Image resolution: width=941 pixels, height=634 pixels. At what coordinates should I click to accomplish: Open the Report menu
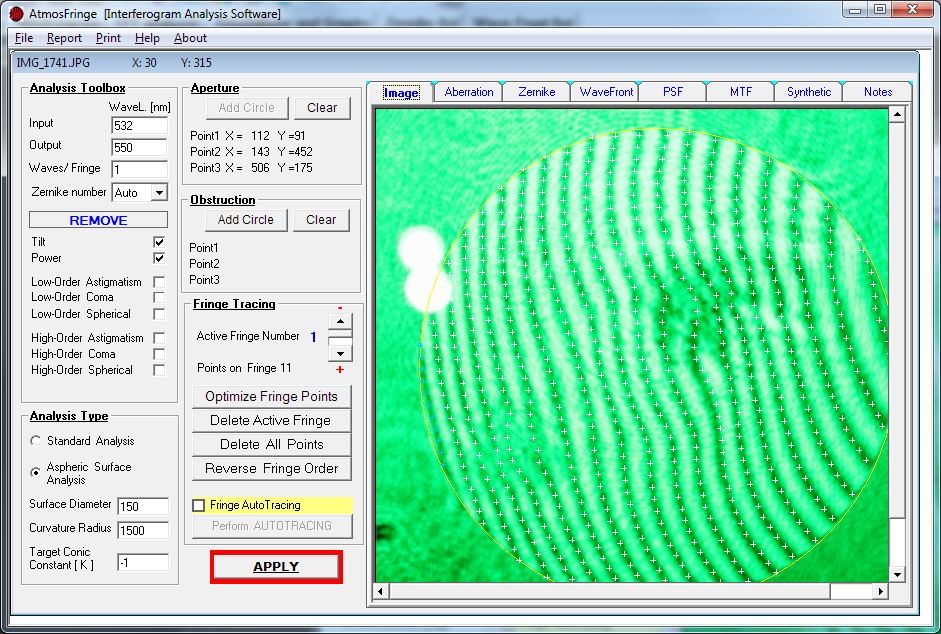point(64,38)
